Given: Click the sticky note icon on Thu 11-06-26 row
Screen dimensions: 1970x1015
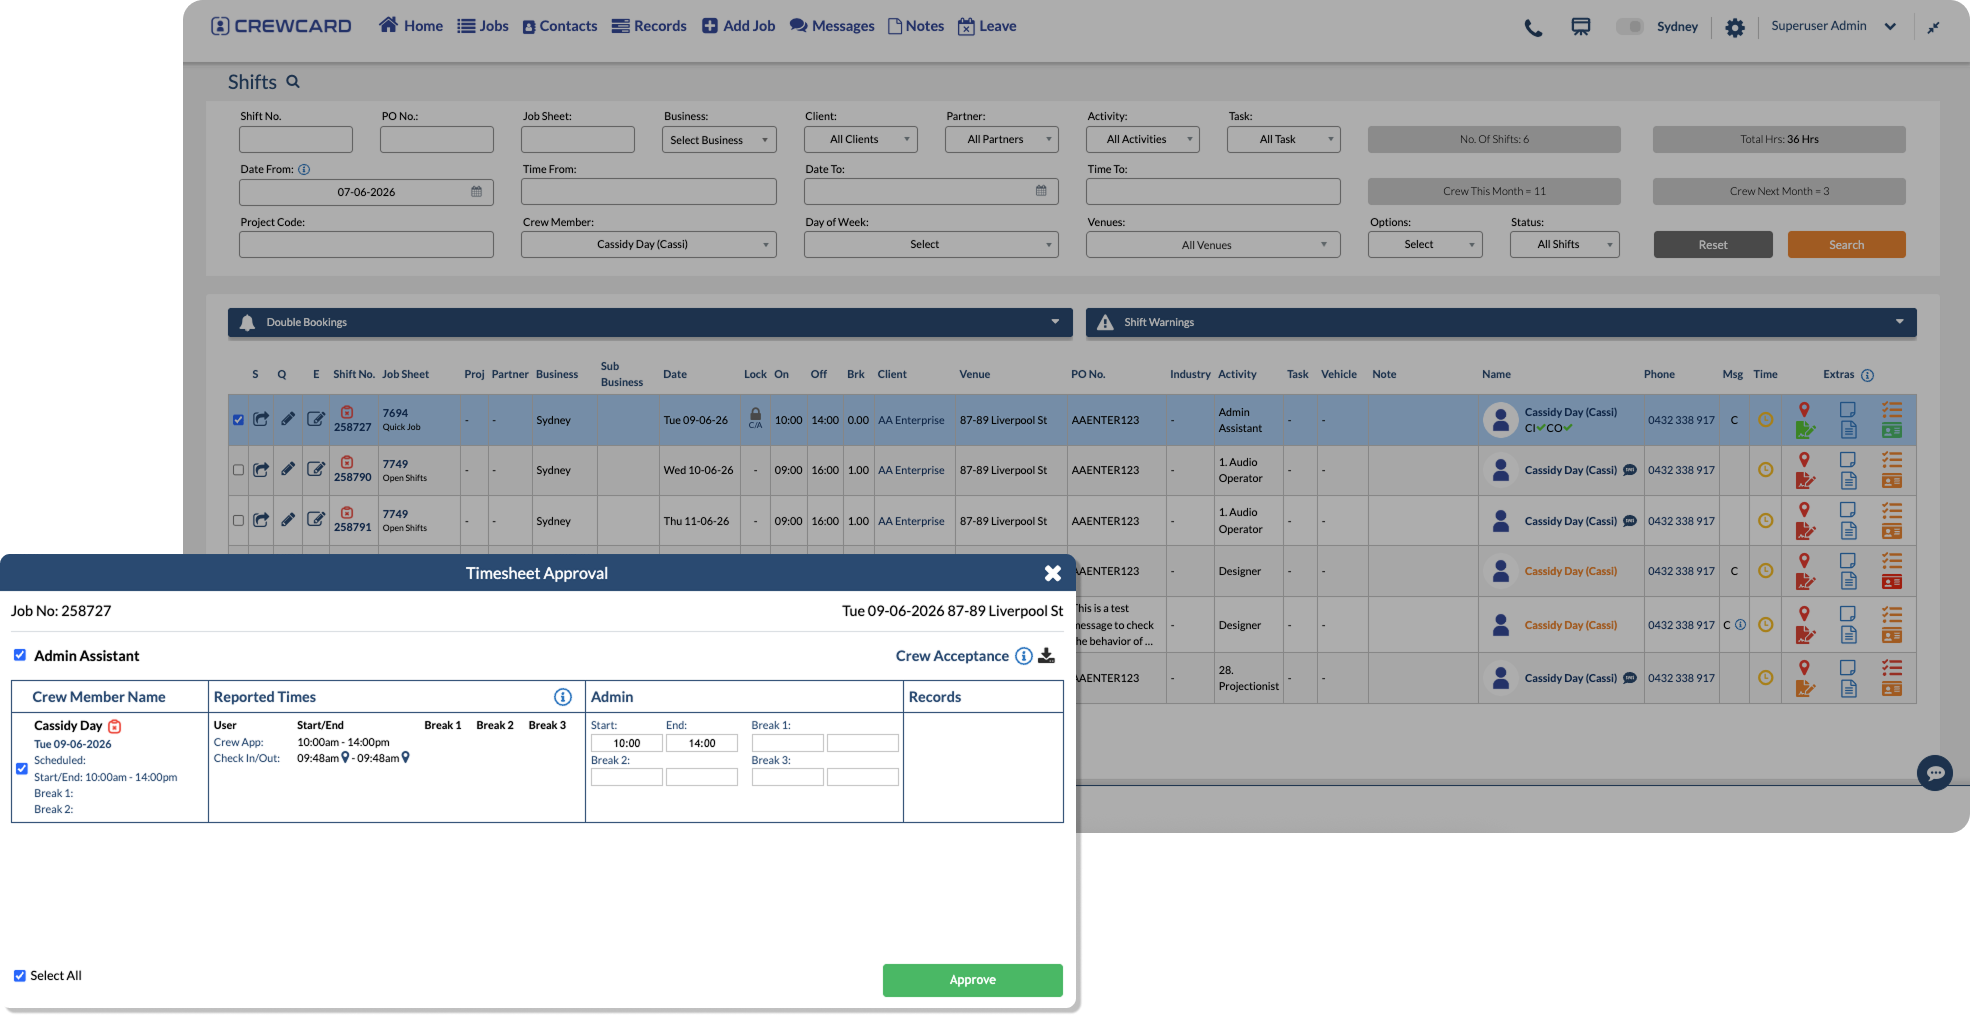Looking at the screenshot, I should (1848, 510).
